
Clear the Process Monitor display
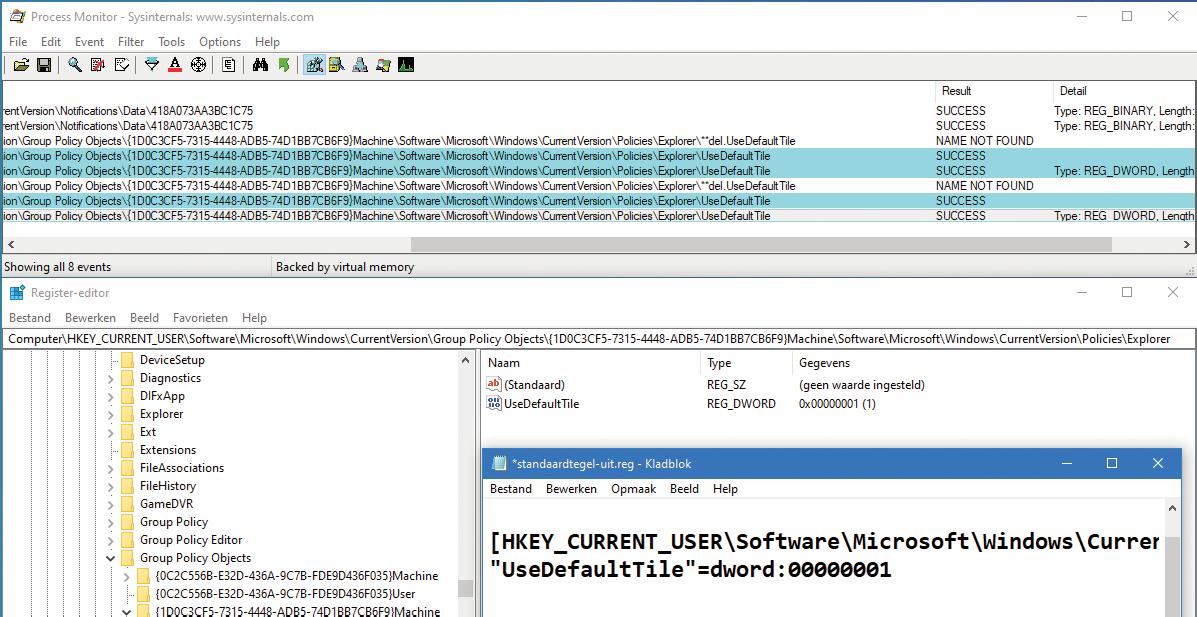coord(121,66)
